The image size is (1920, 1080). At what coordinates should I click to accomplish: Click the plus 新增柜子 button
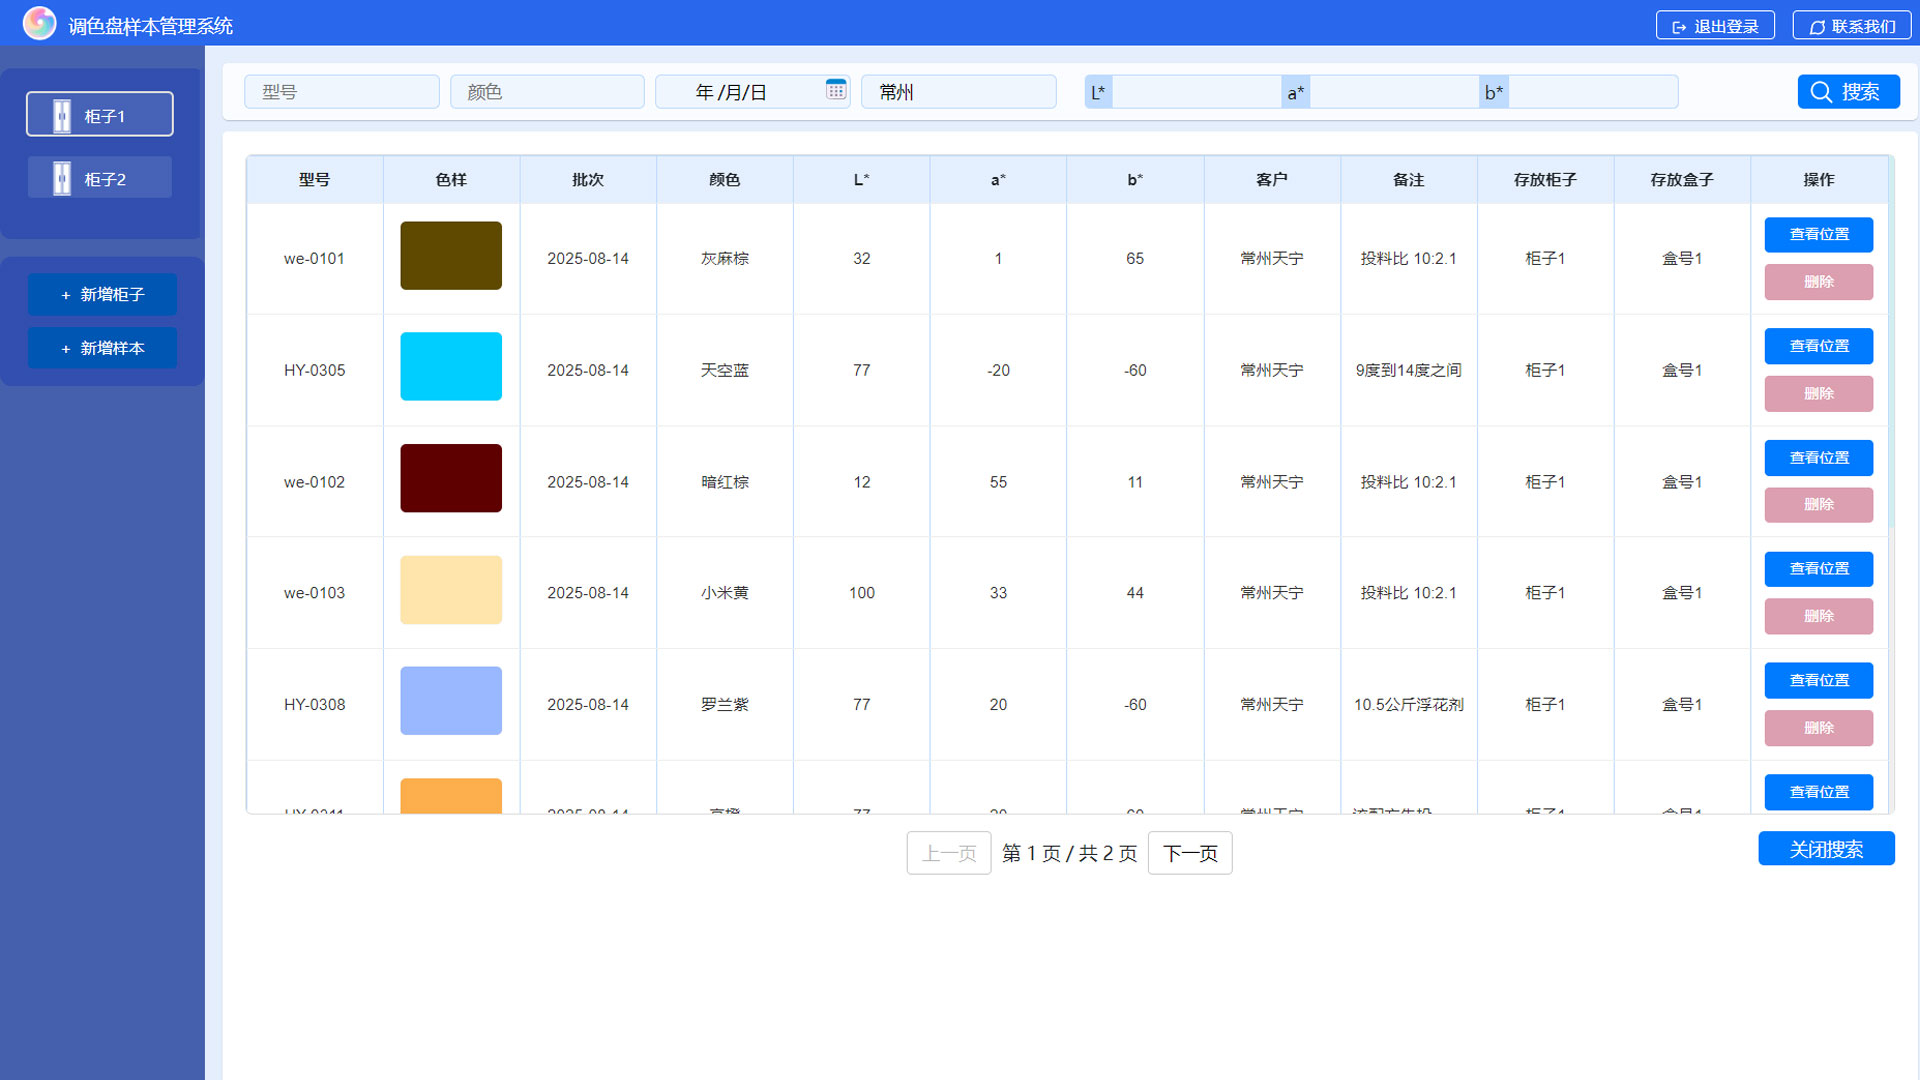[x=102, y=294]
